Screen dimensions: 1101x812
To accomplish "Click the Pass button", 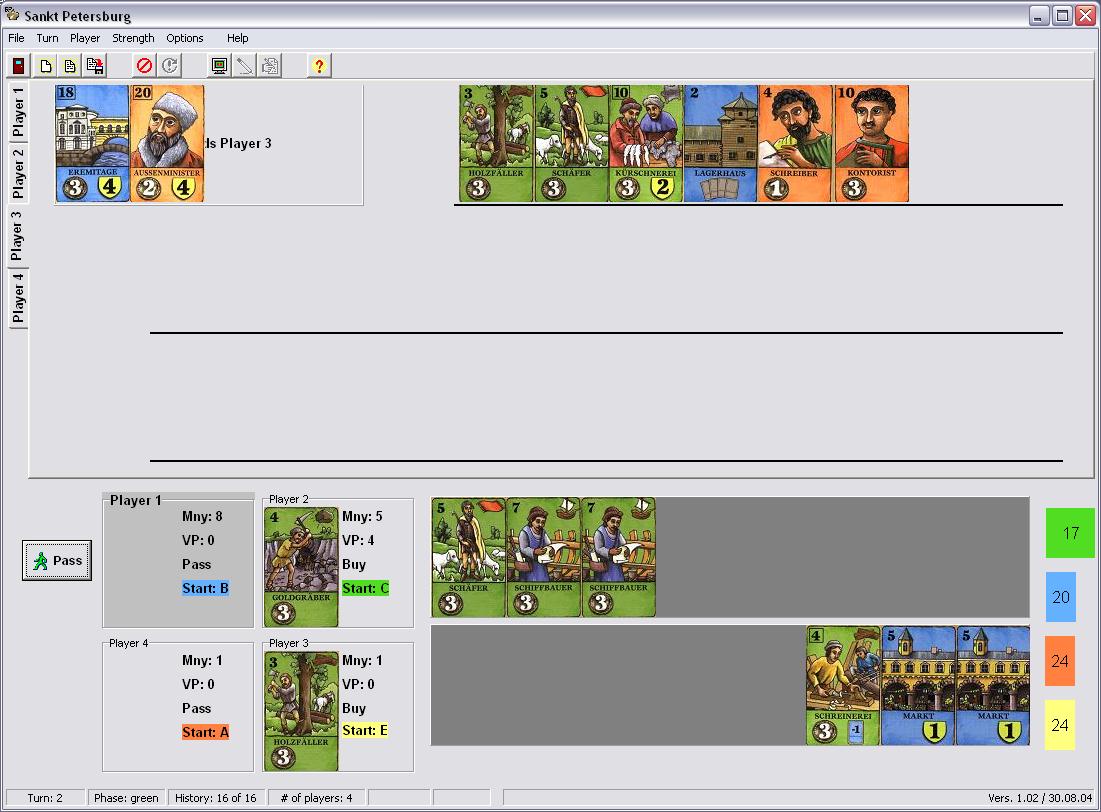I will [x=57, y=561].
